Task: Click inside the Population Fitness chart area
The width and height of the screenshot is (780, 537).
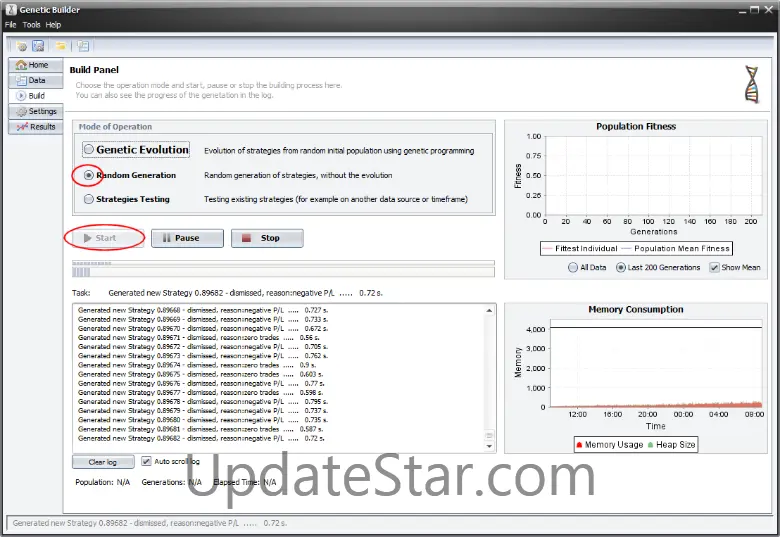Action: click(654, 176)
